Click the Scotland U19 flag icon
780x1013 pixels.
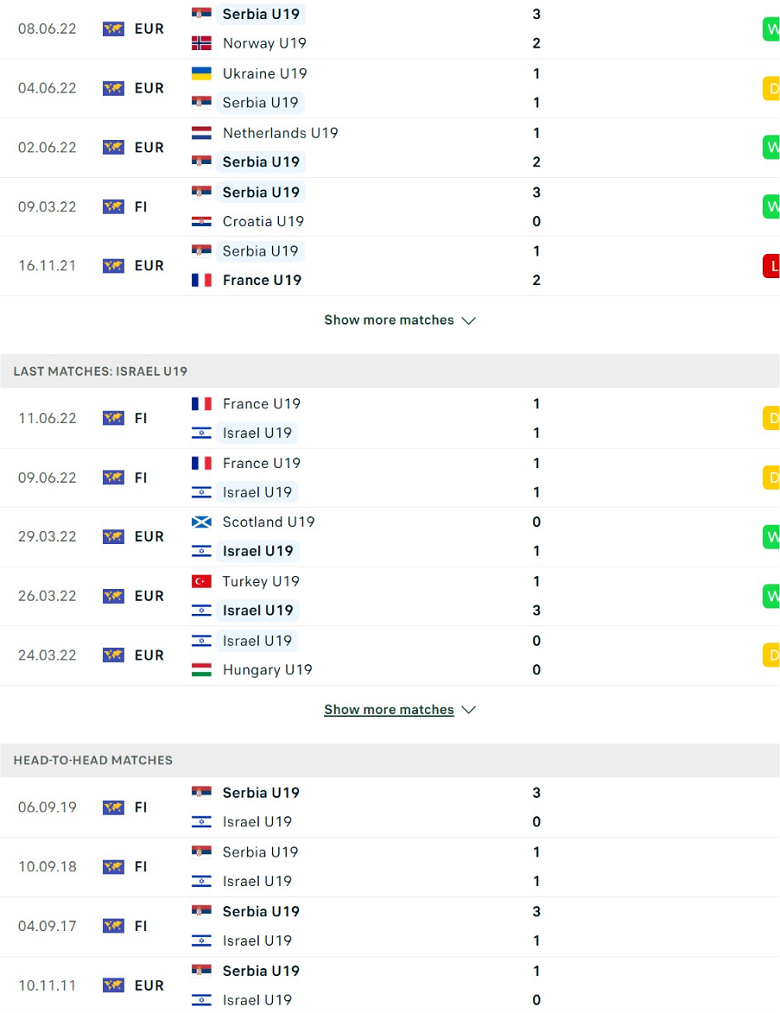[x=202, y=522]
